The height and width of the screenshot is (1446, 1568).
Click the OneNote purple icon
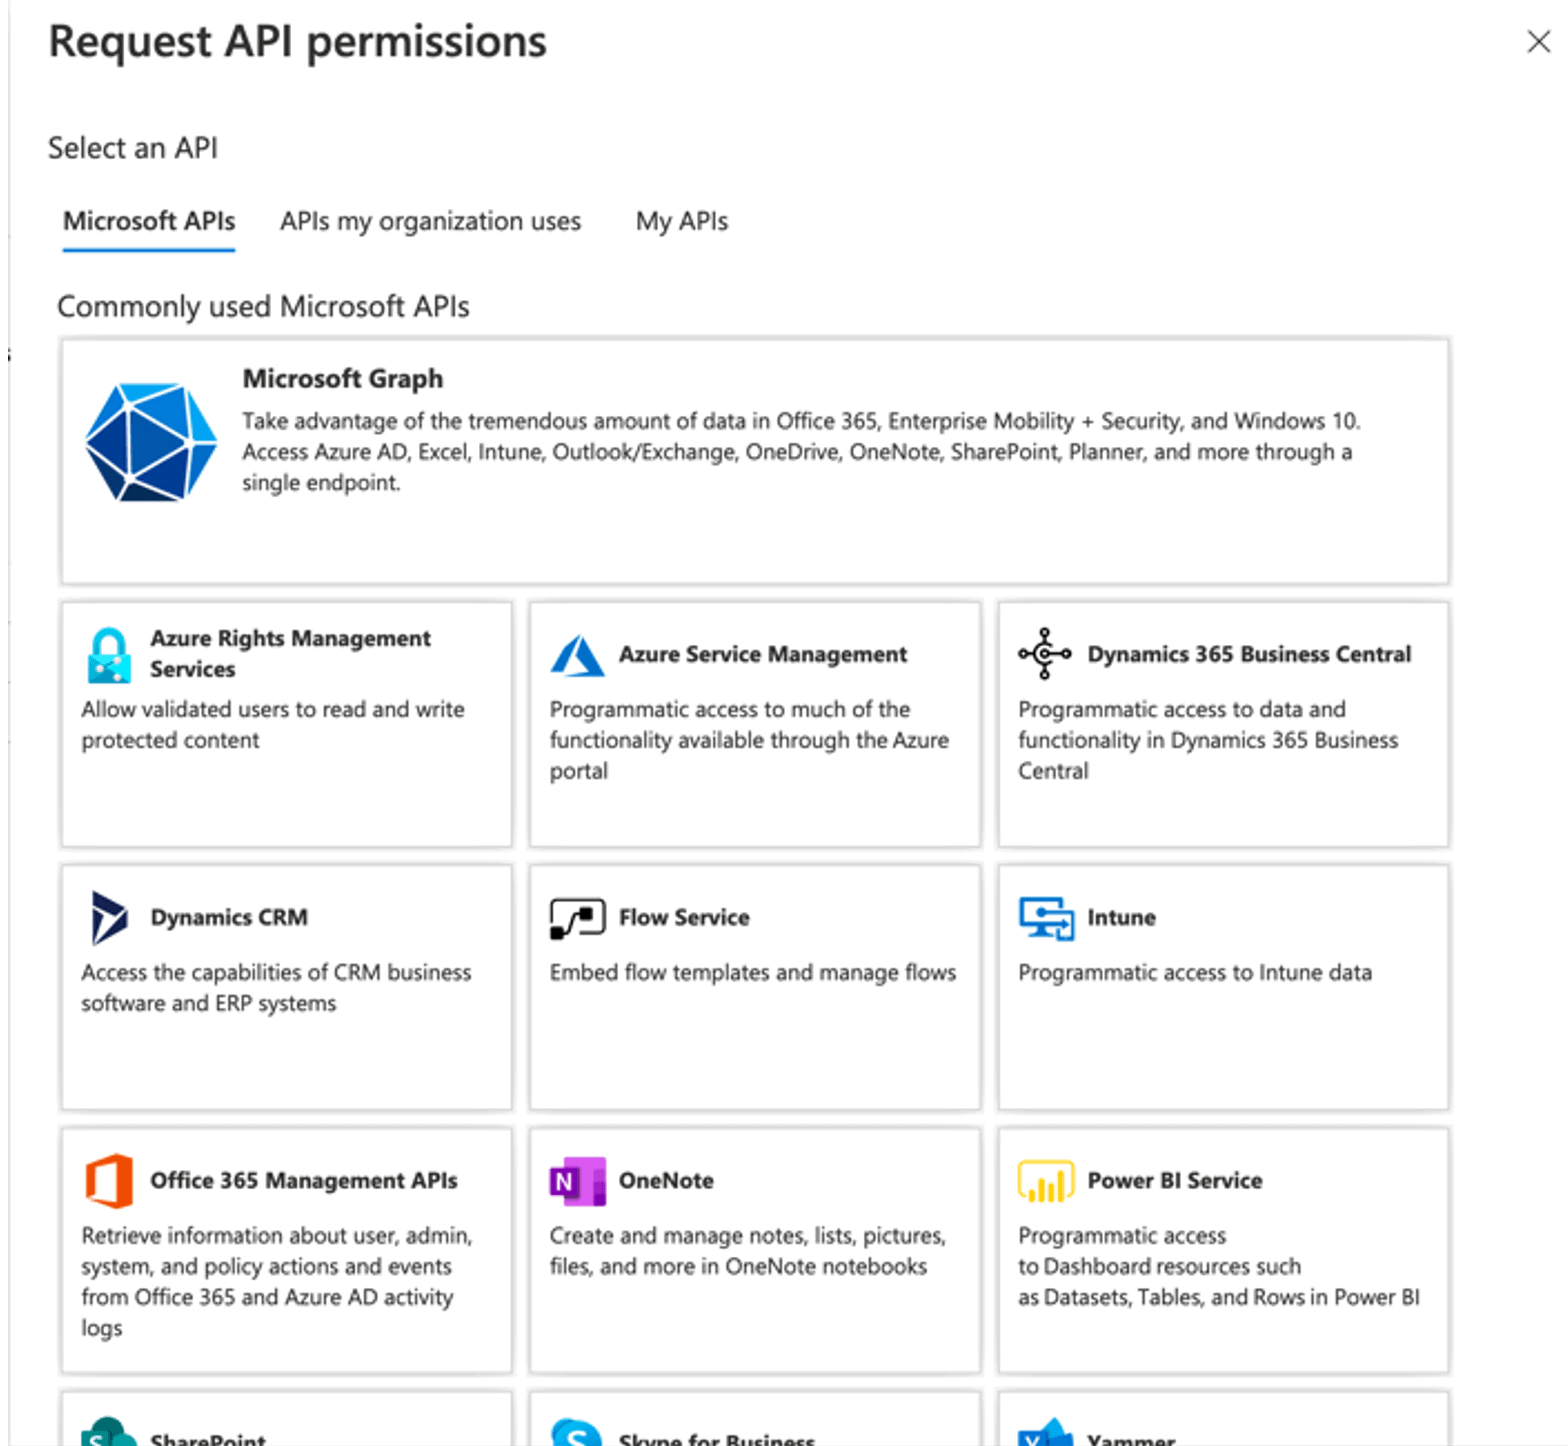[577, 1181]
